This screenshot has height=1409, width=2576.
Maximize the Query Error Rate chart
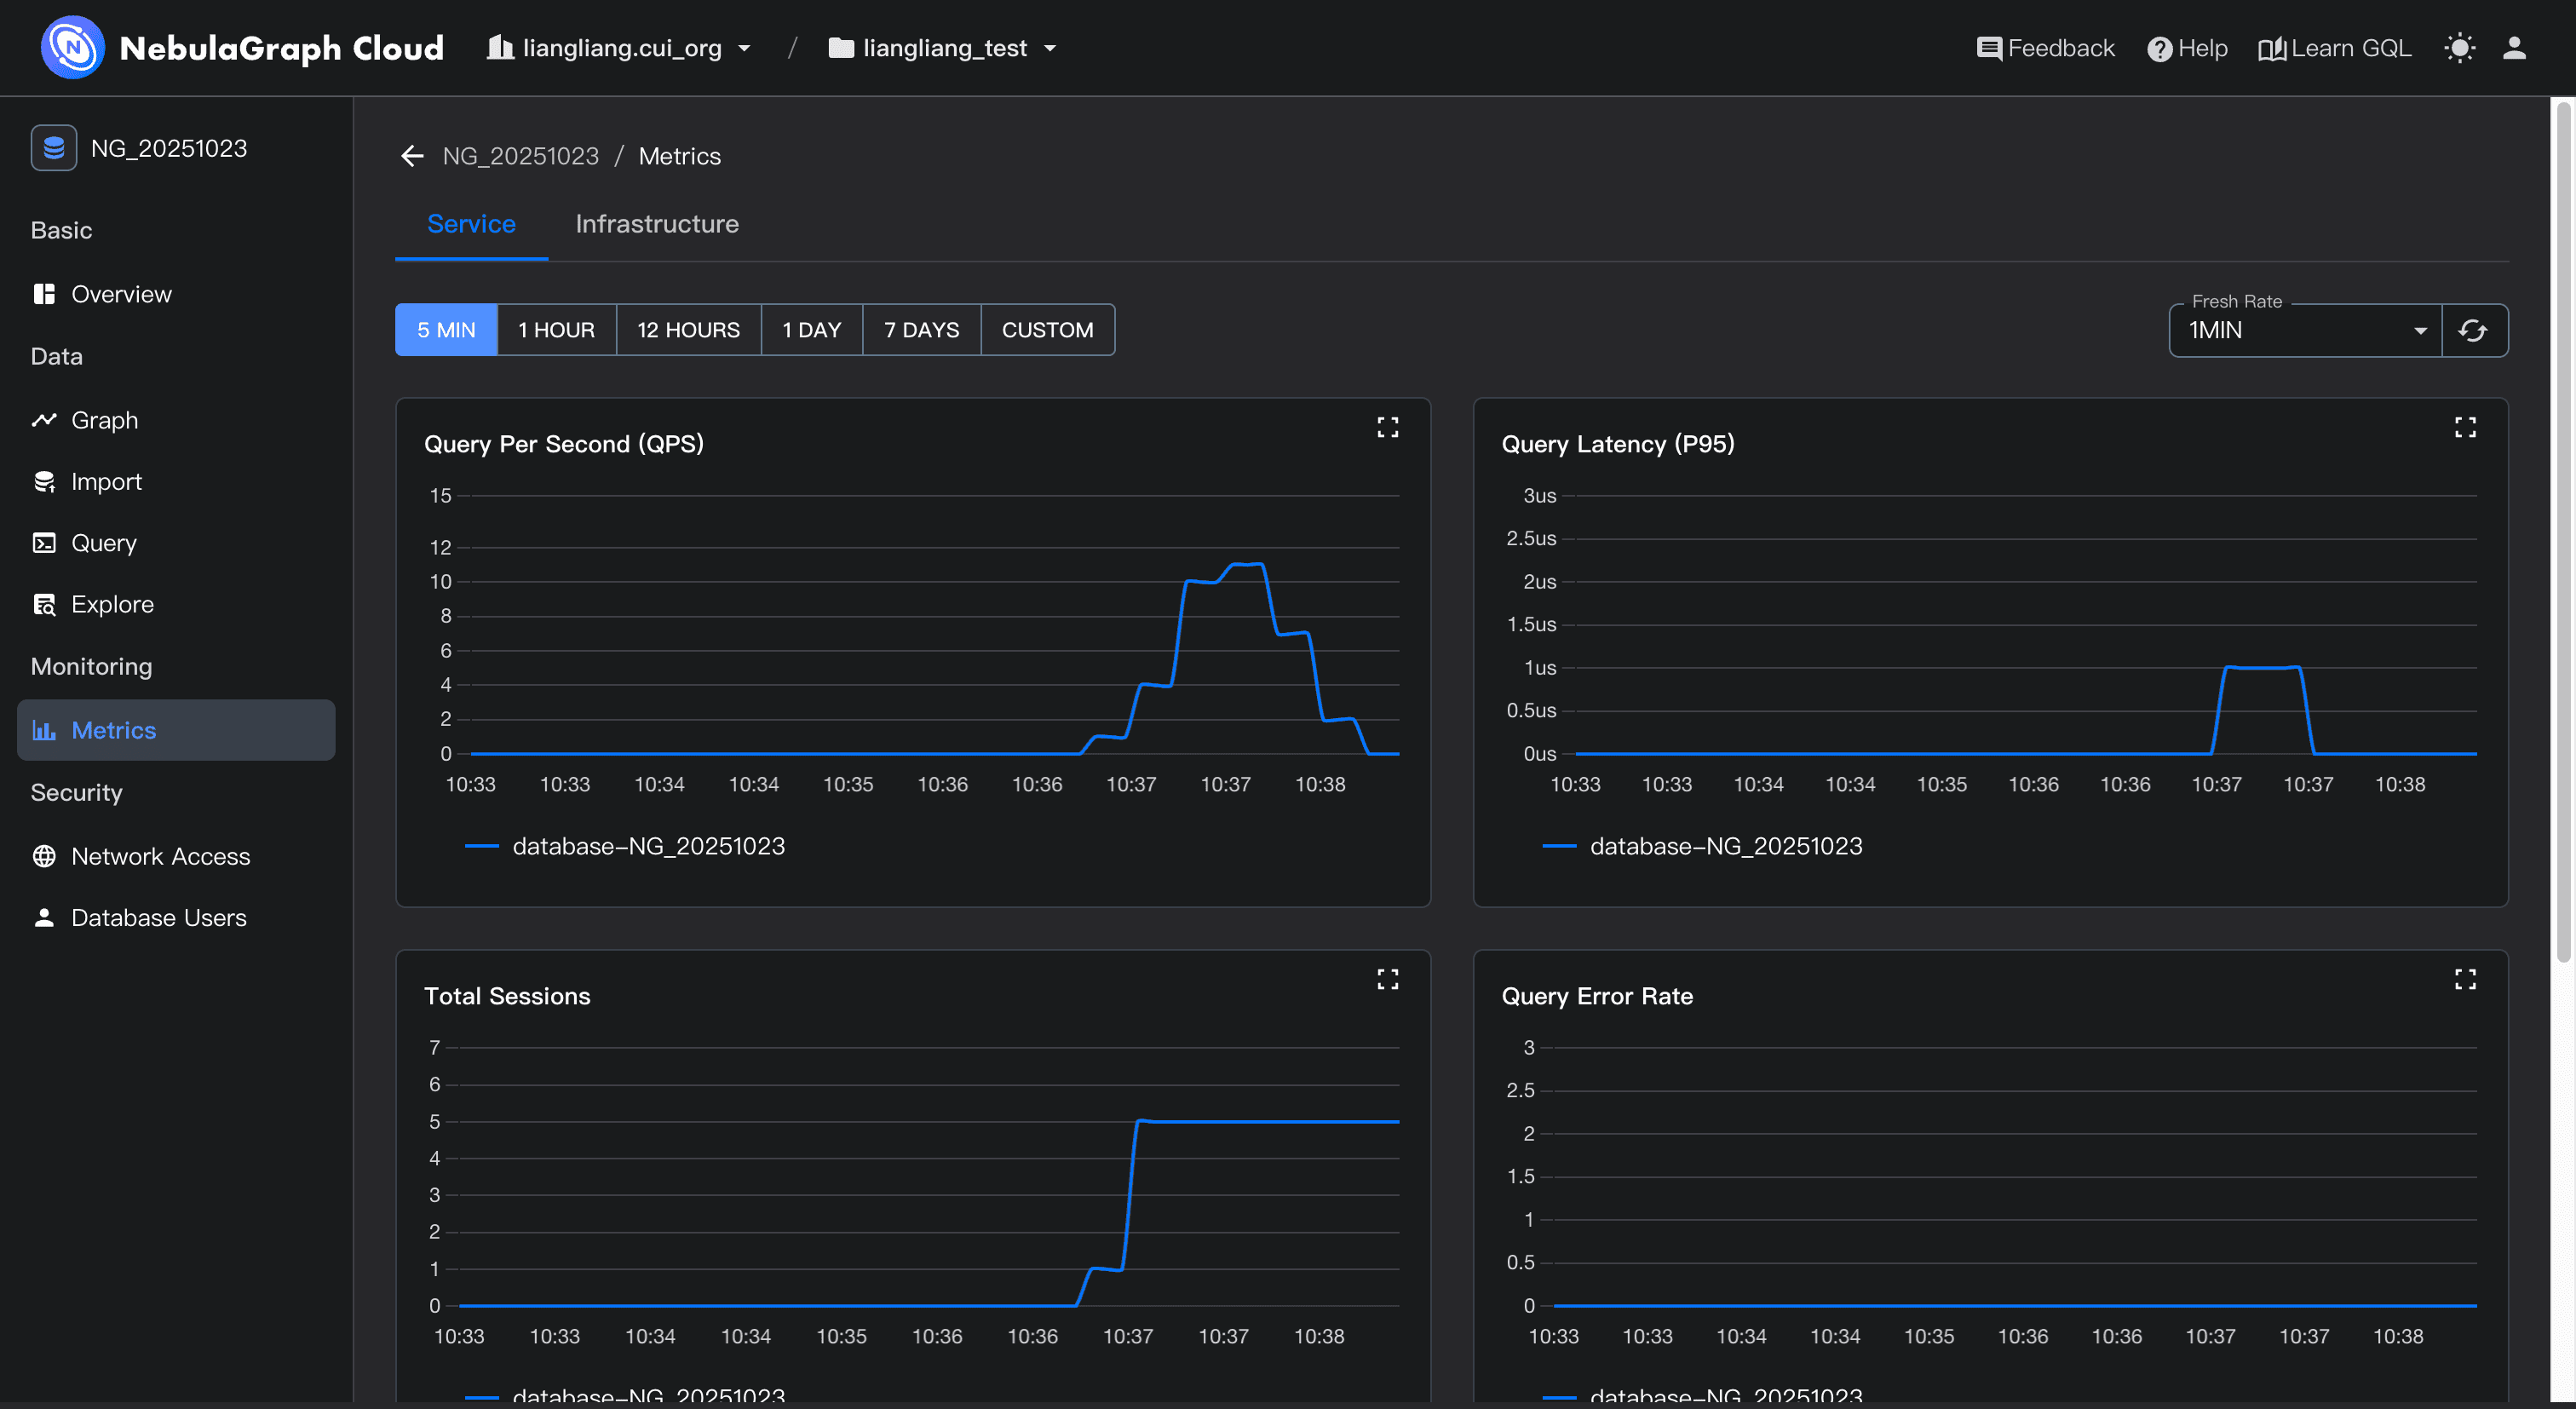click(2464, 979)
